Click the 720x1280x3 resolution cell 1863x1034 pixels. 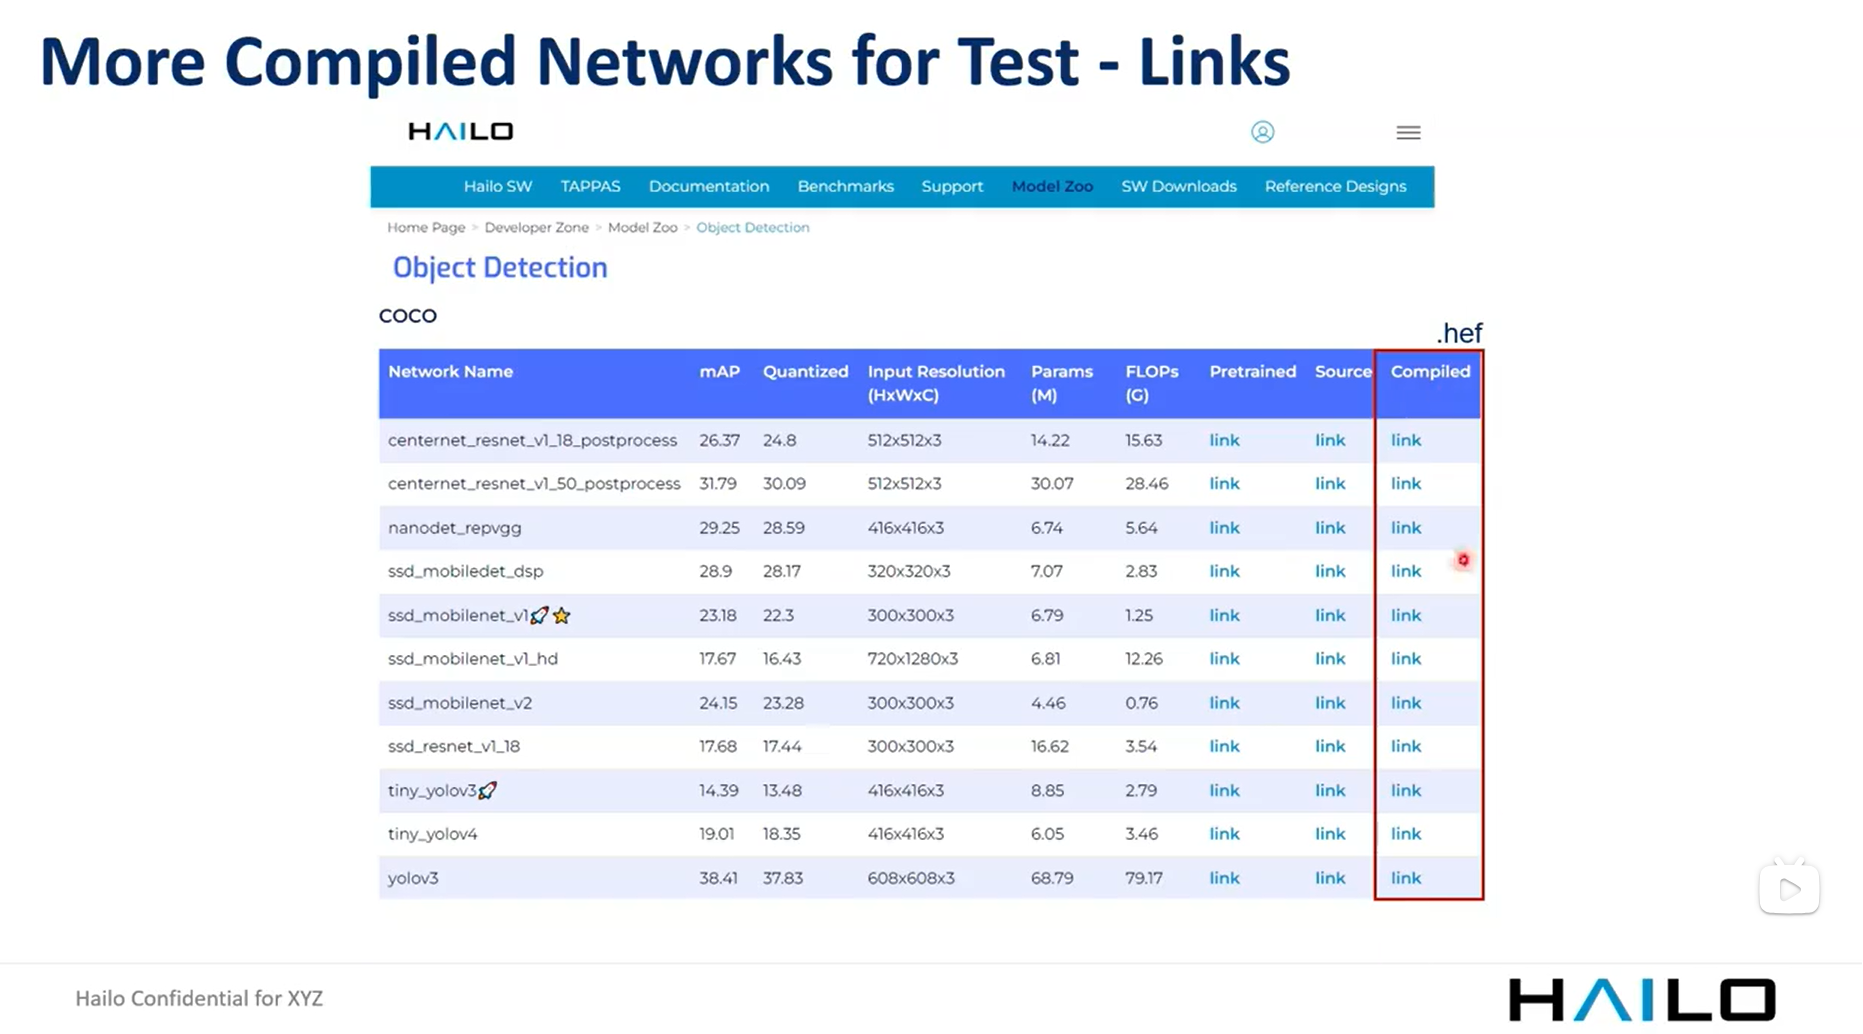pyautogui.click(x=912, y=658)
